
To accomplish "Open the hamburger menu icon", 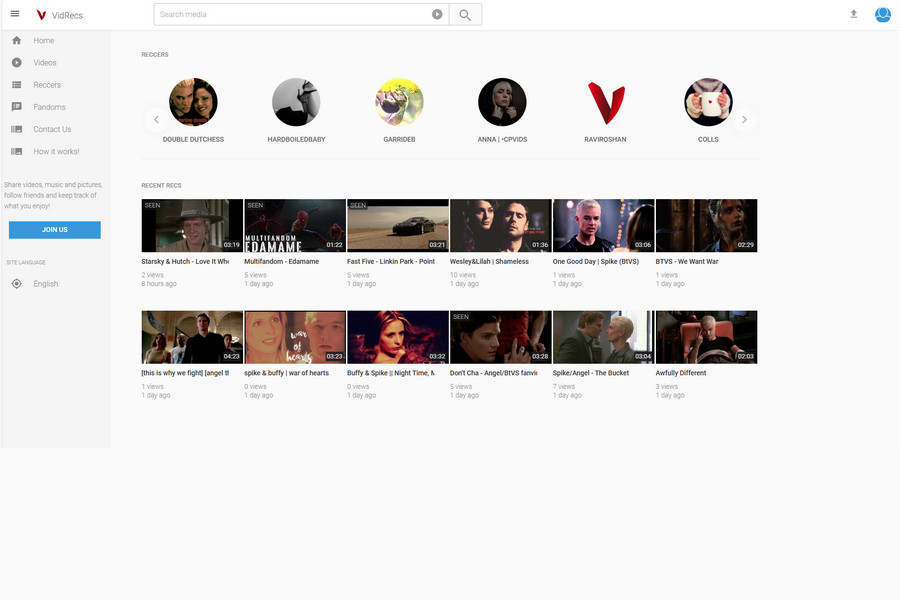I will click(15, 14).
